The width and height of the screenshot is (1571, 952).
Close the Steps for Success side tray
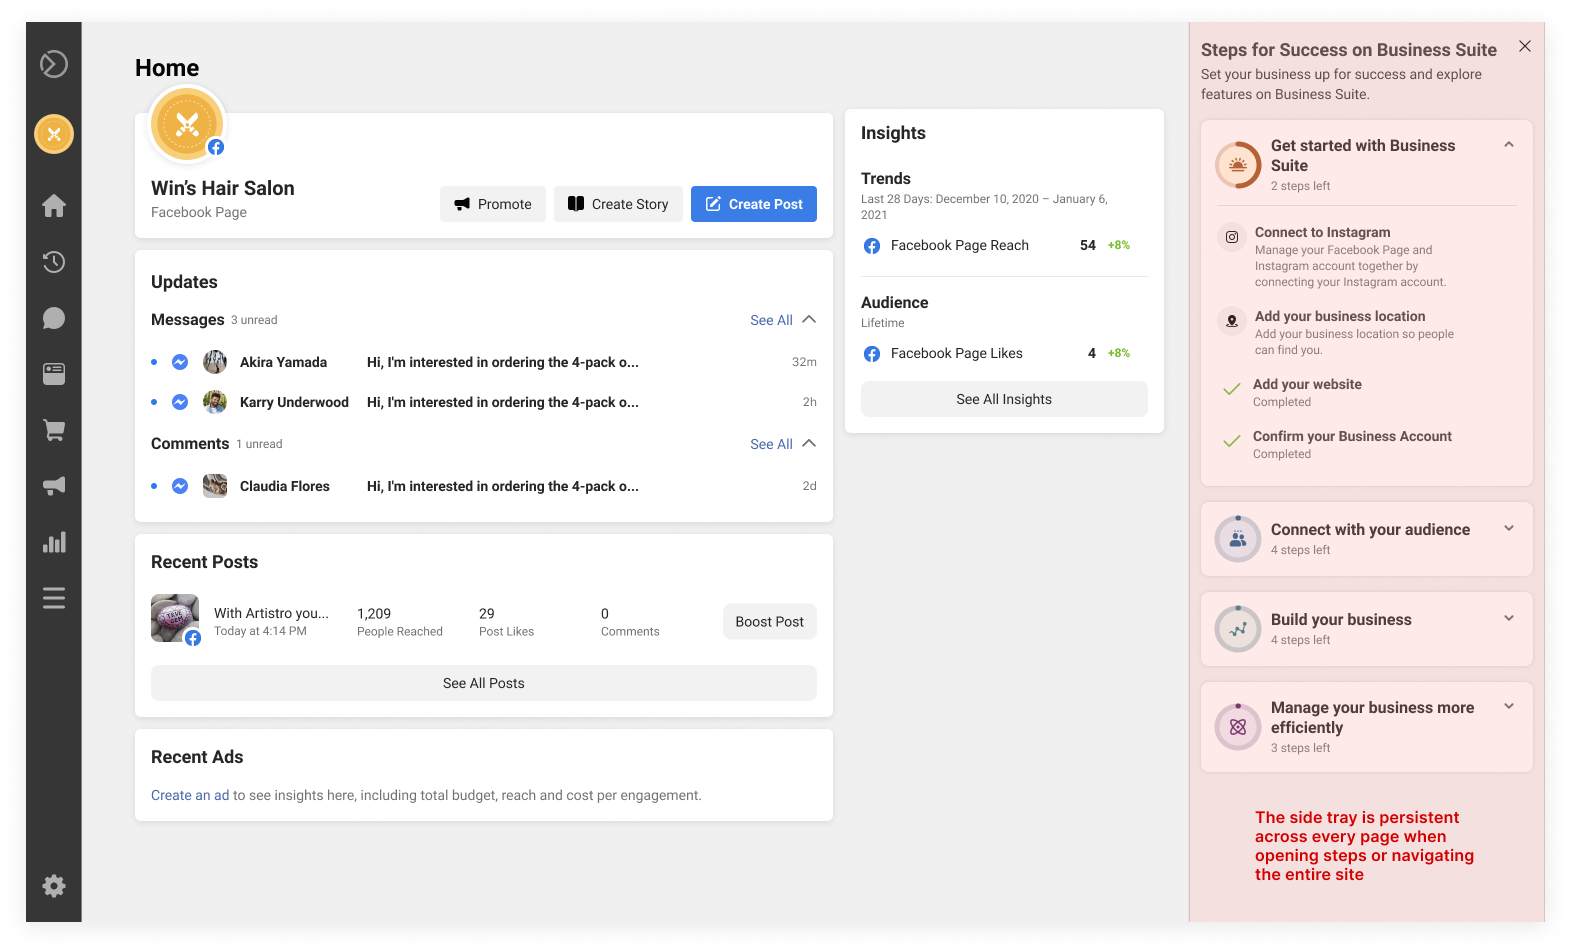pos(1524,46)
